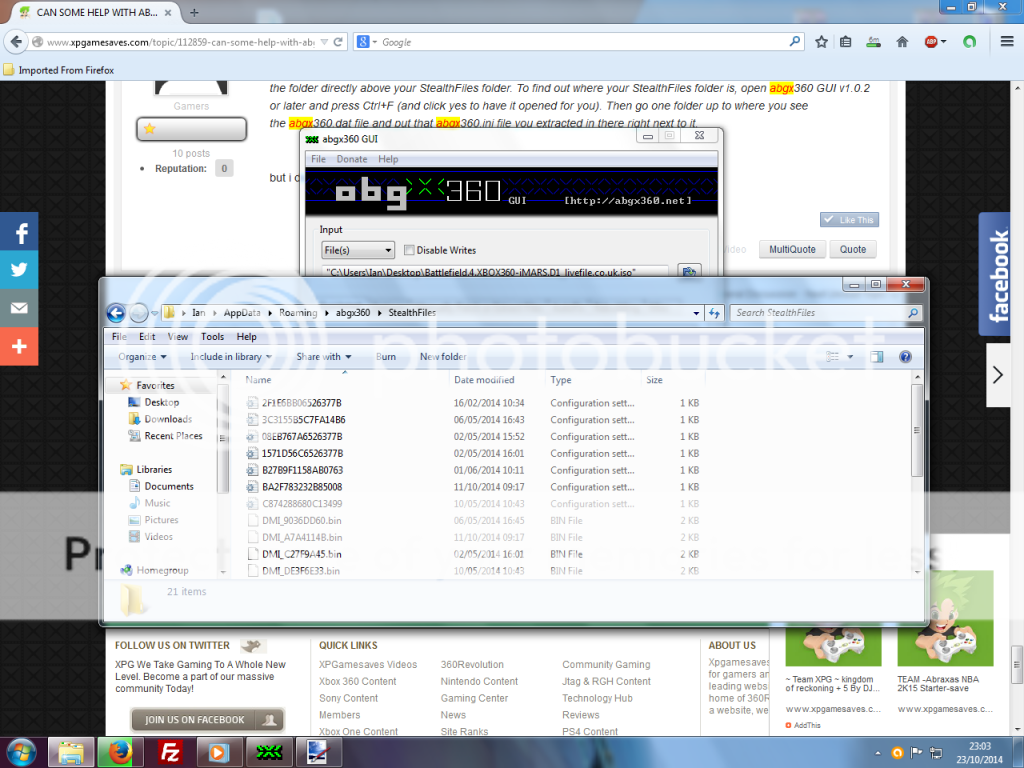Image resolution: width=1024 pixels, height=768 pixels.
Task: Click the Join Us On Facebook button
Action: tap(207, 720)
